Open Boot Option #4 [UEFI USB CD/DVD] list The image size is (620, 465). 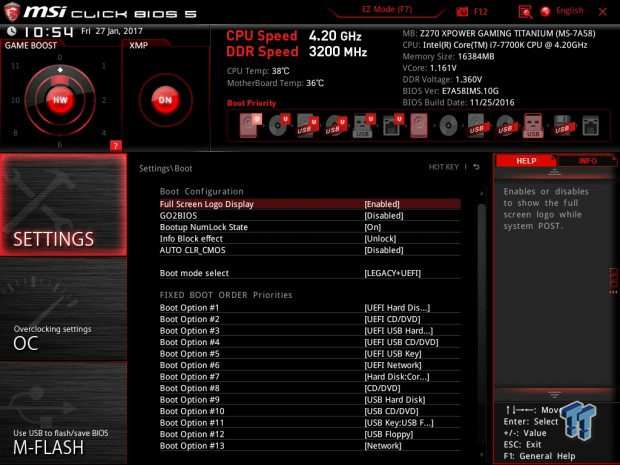coord(401,342)
